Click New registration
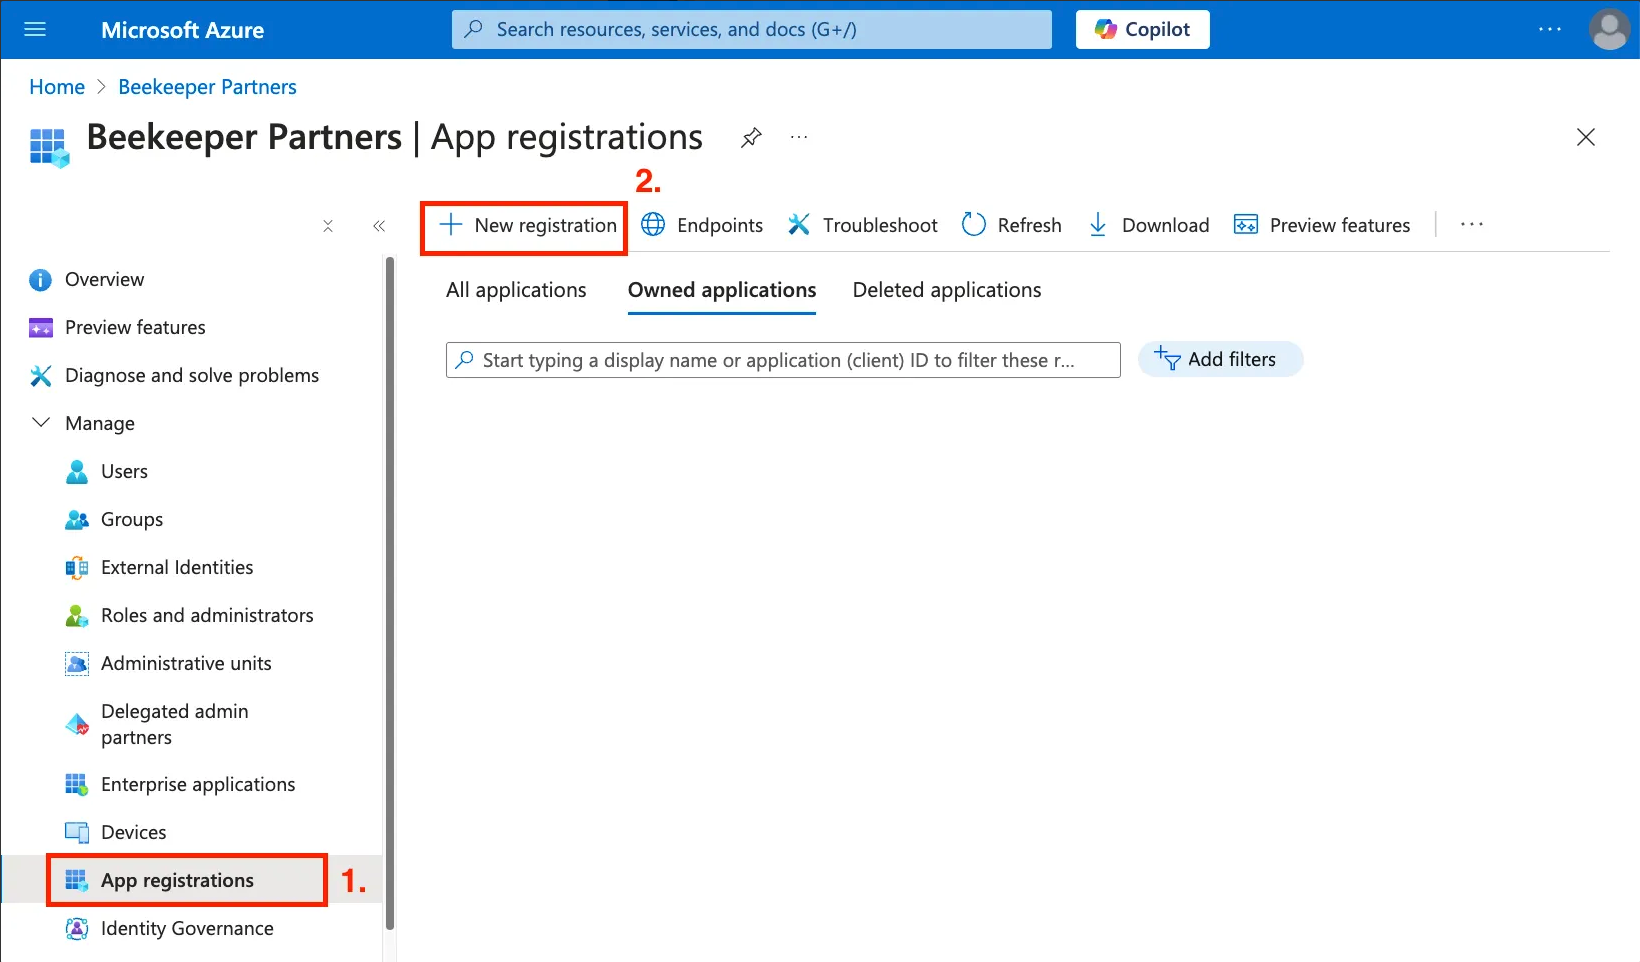 [528, 225]
